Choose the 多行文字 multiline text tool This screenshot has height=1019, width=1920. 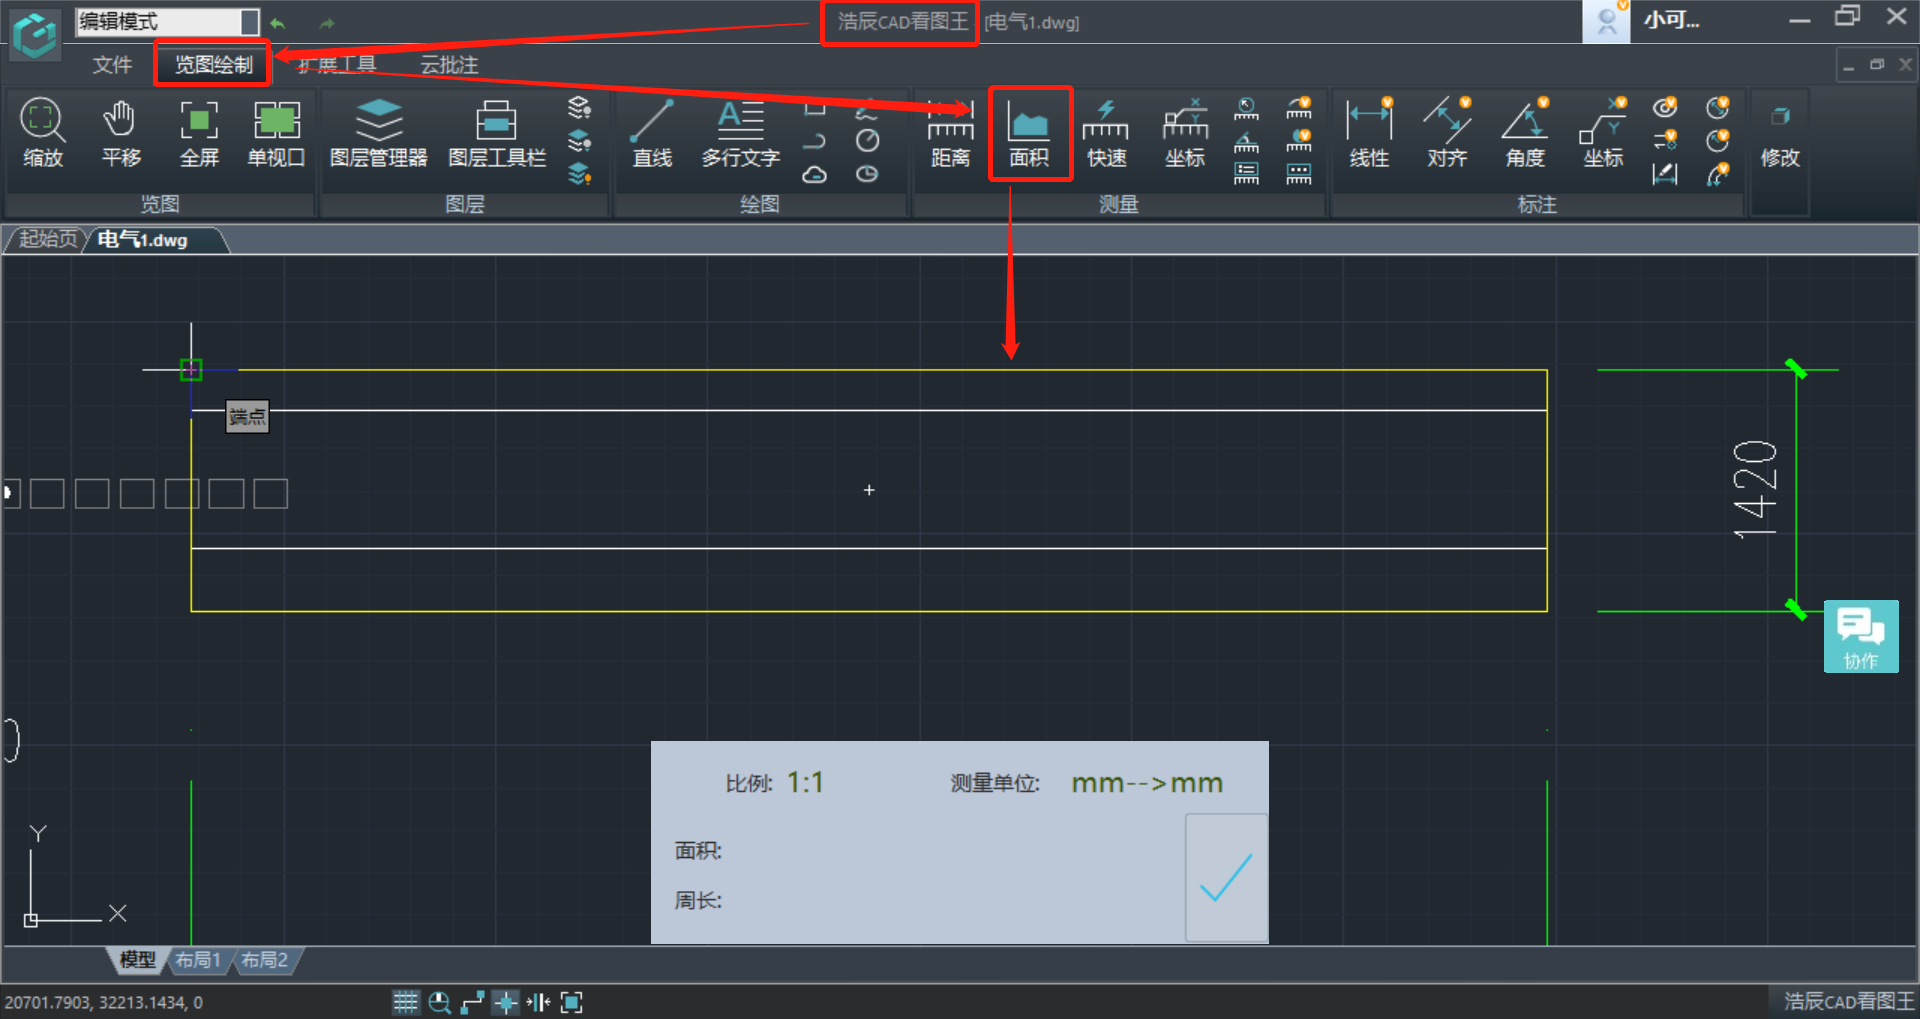[740, 133]
